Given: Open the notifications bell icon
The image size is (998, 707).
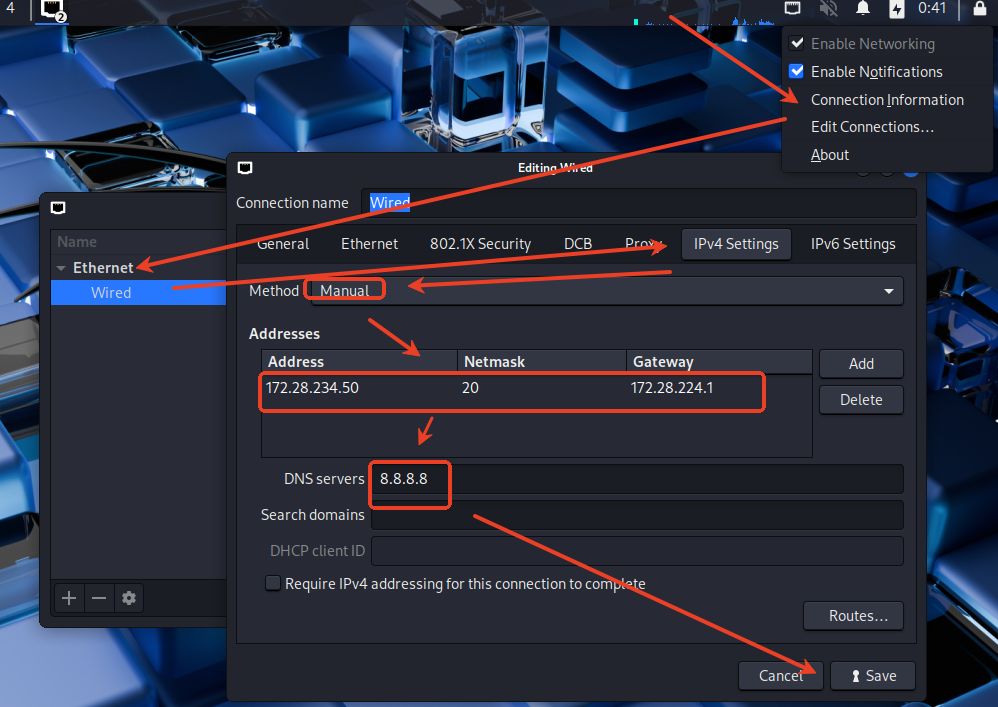Looking at the screenshot, I should (863, 9).
